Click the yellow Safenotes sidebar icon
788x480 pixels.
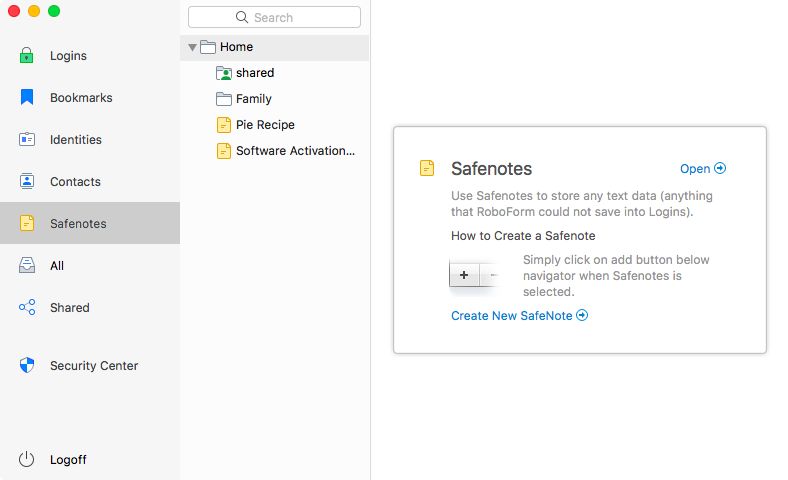(27, 223)
